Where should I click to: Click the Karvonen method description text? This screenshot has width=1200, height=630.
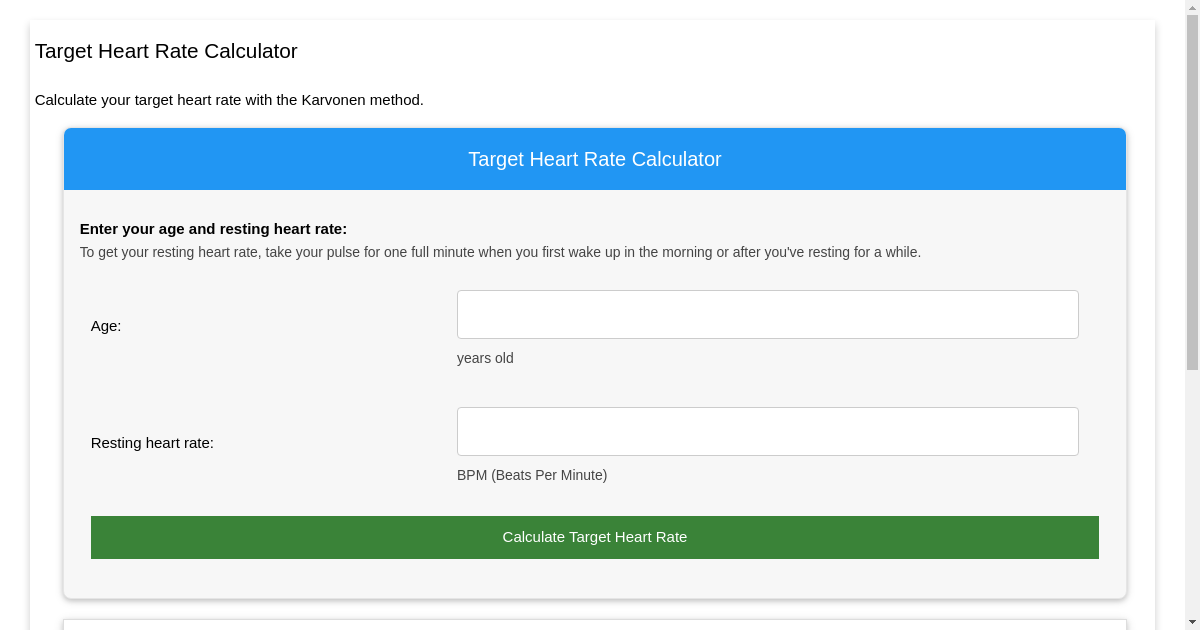coord(229,100)
